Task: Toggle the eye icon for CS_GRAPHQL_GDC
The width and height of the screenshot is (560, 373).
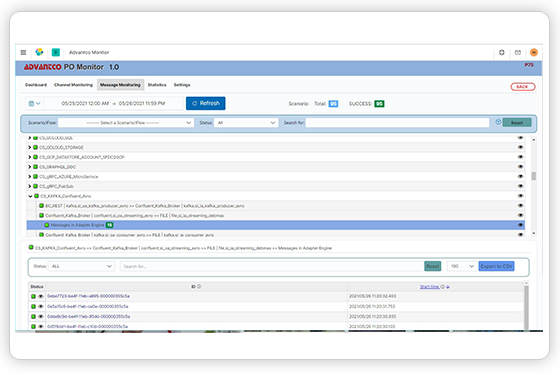Action: 520,166
